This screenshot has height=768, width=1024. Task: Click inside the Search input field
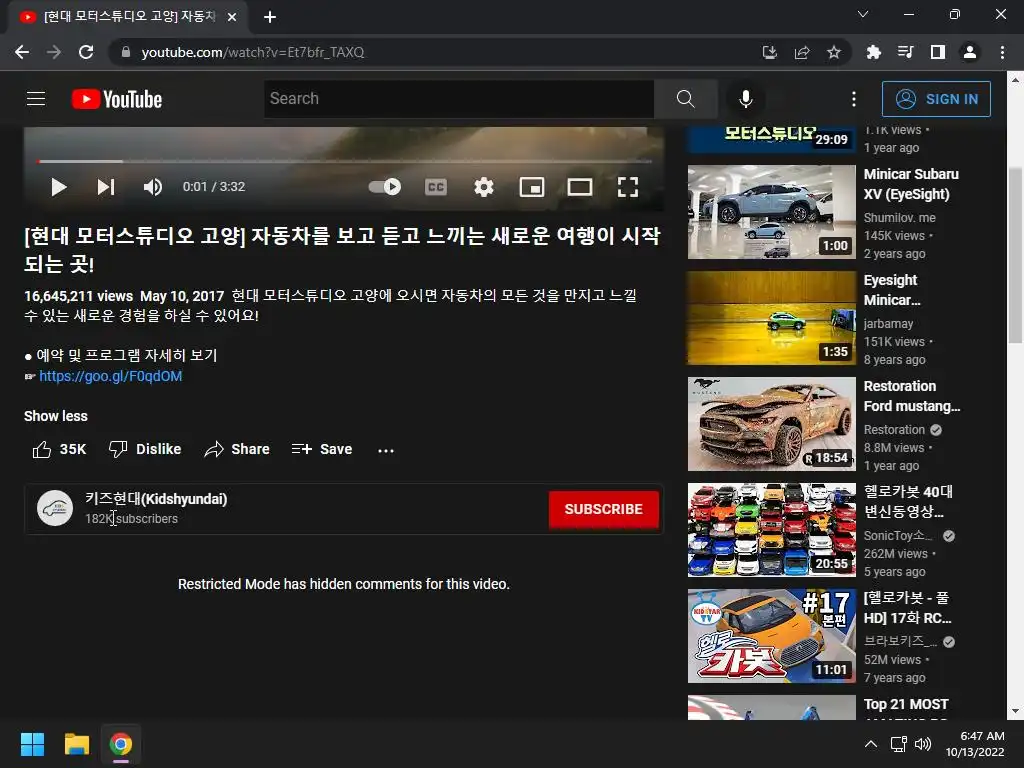(459, 99)
